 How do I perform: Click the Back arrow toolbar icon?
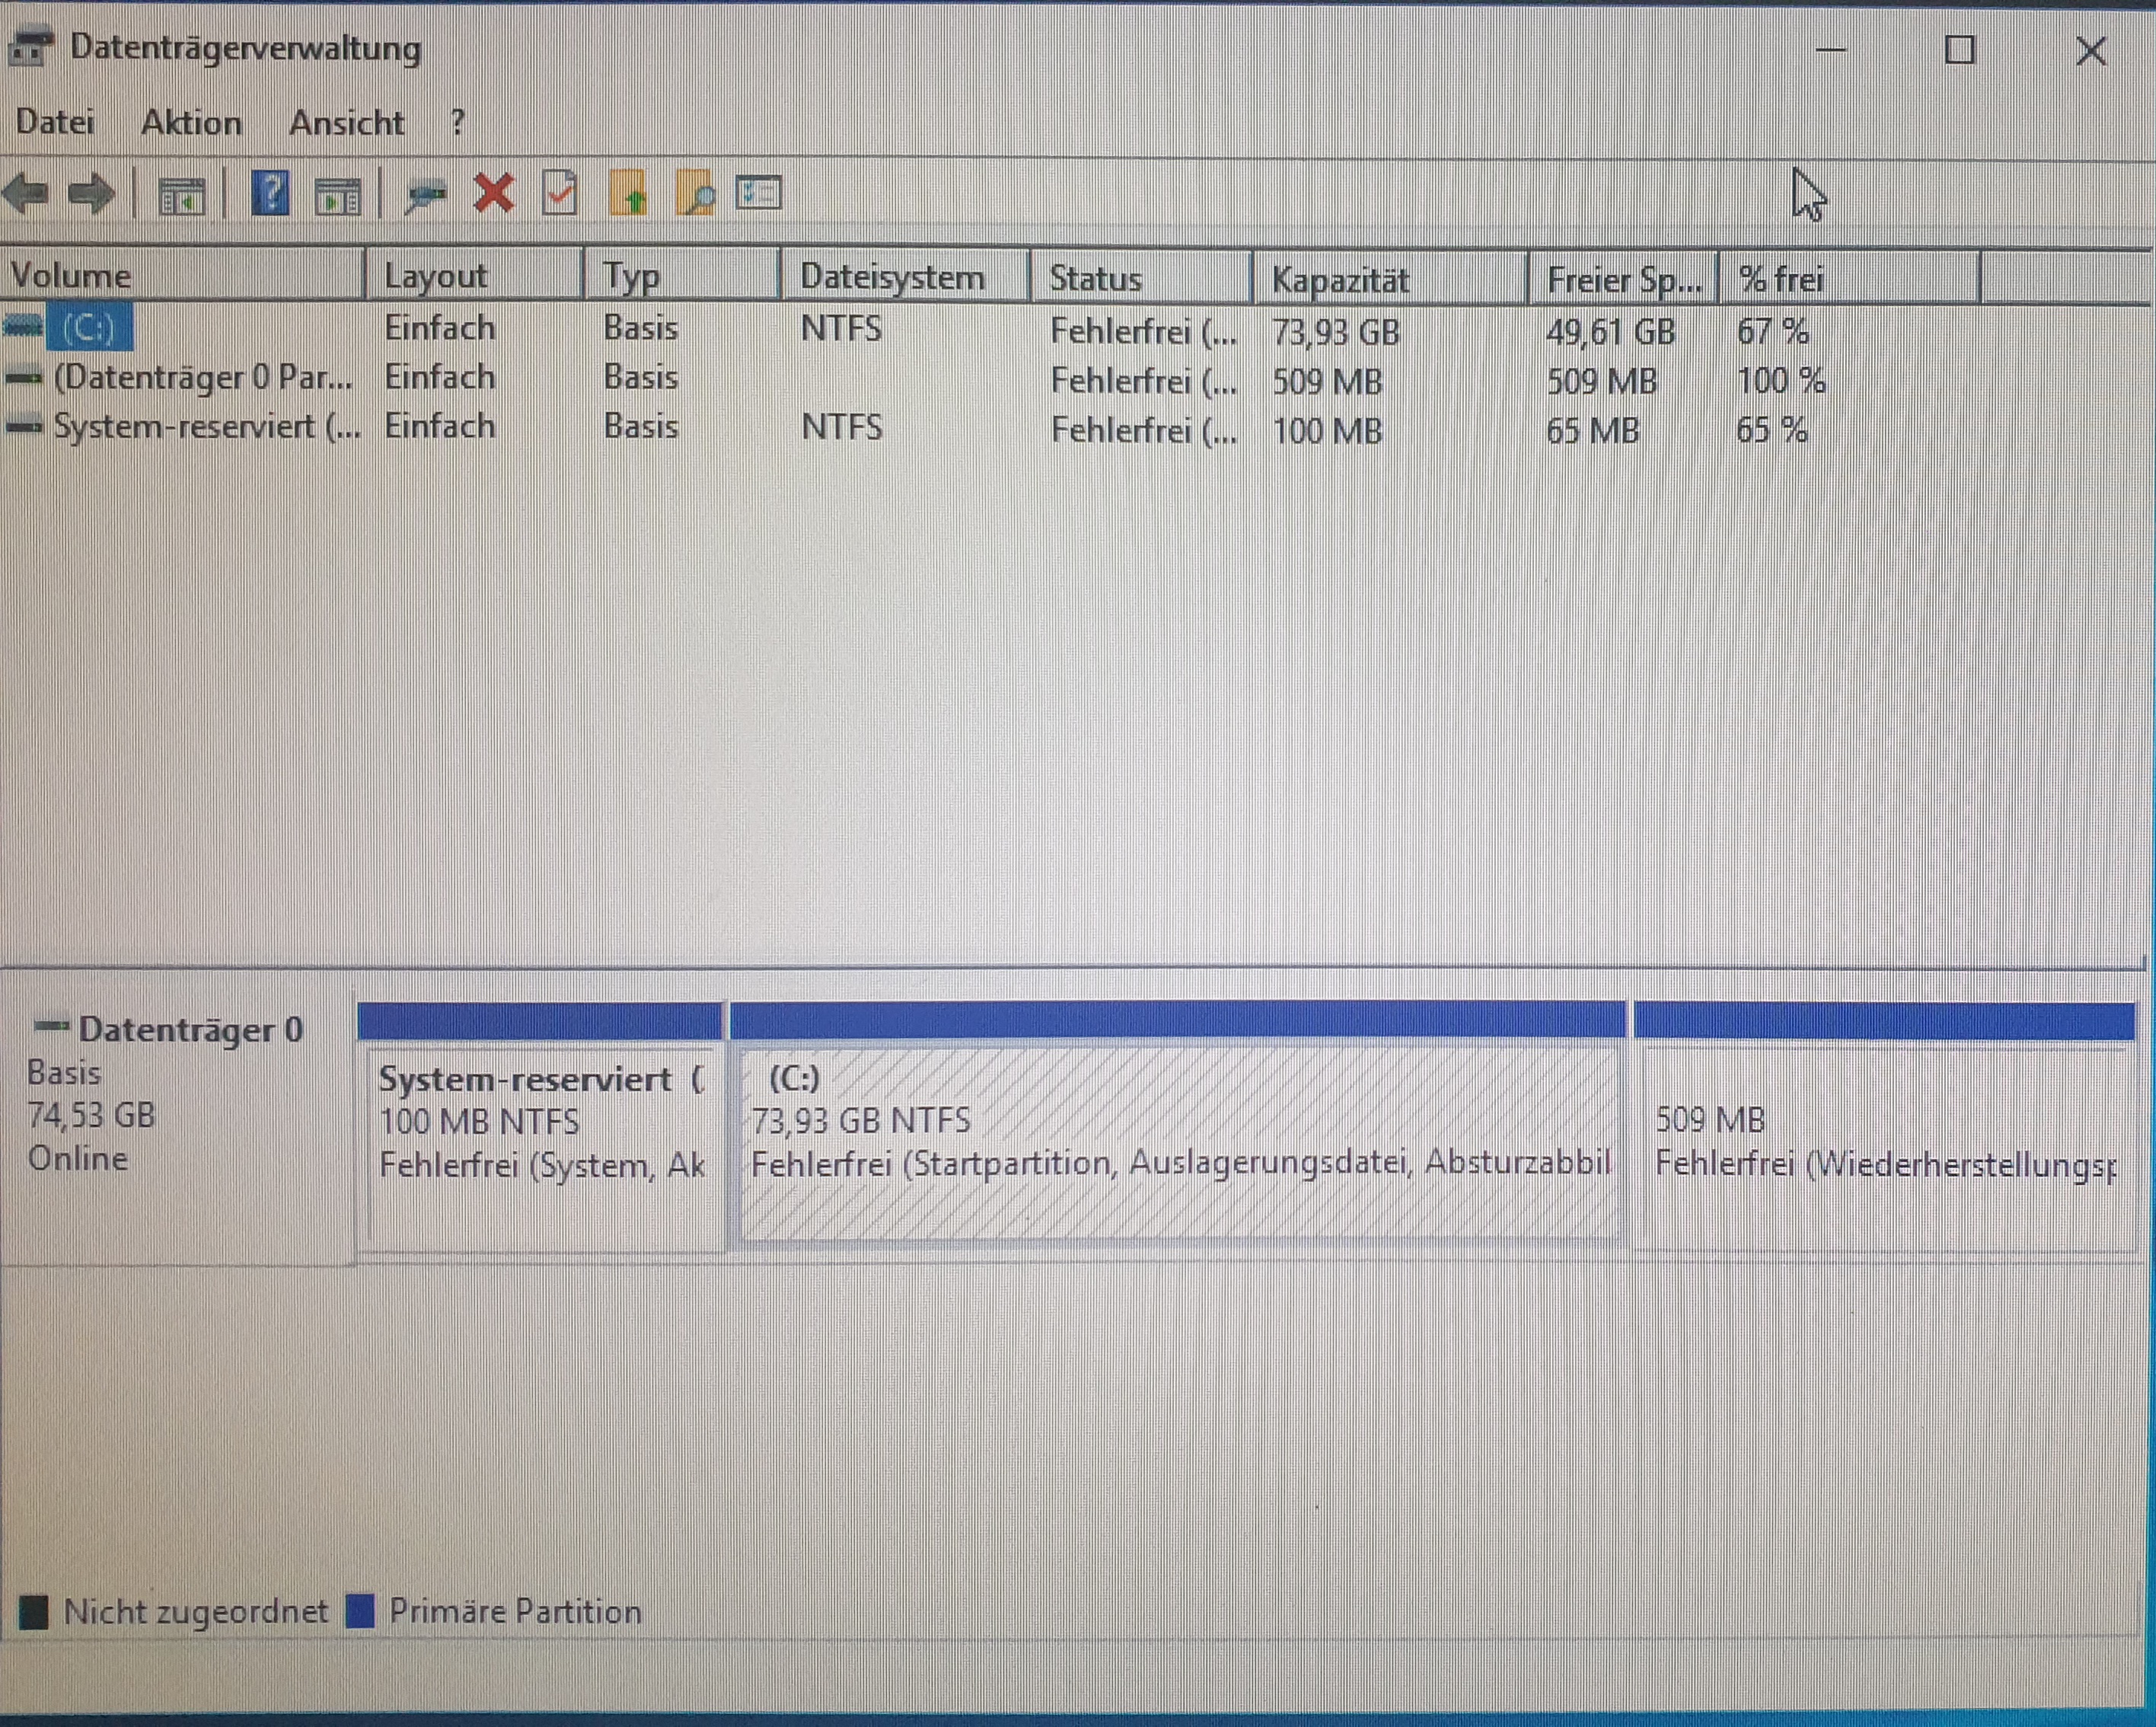pyautogui.click(x=27, y=193)
